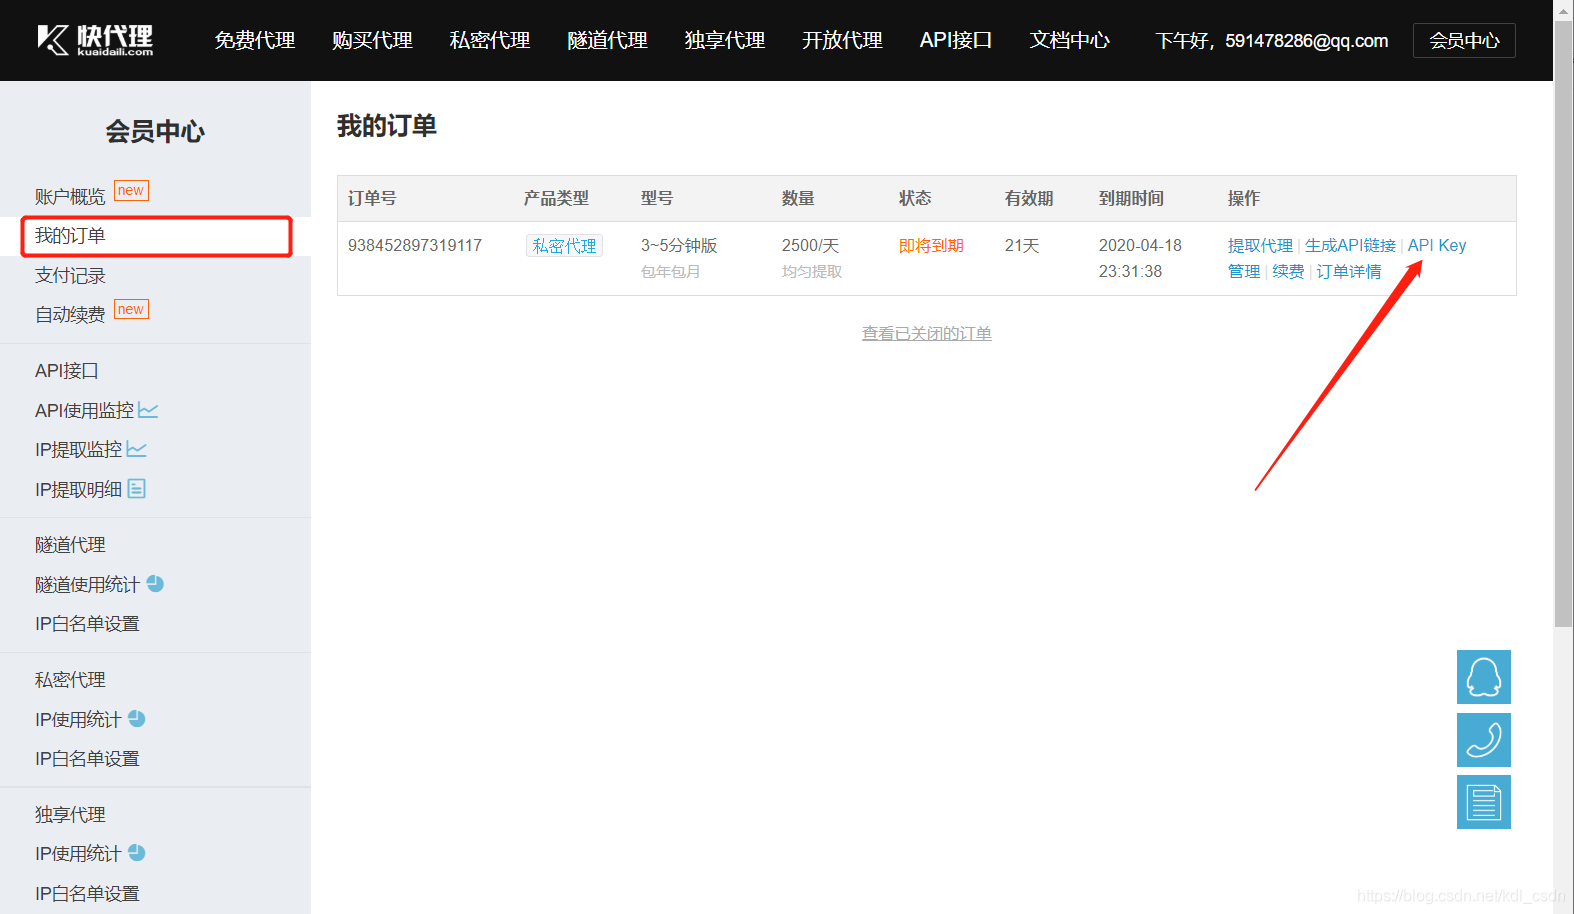Click pie icon next to 独享代理 IP使用统计
Screen dimensions: 1574x914
(x=137, y=853)
